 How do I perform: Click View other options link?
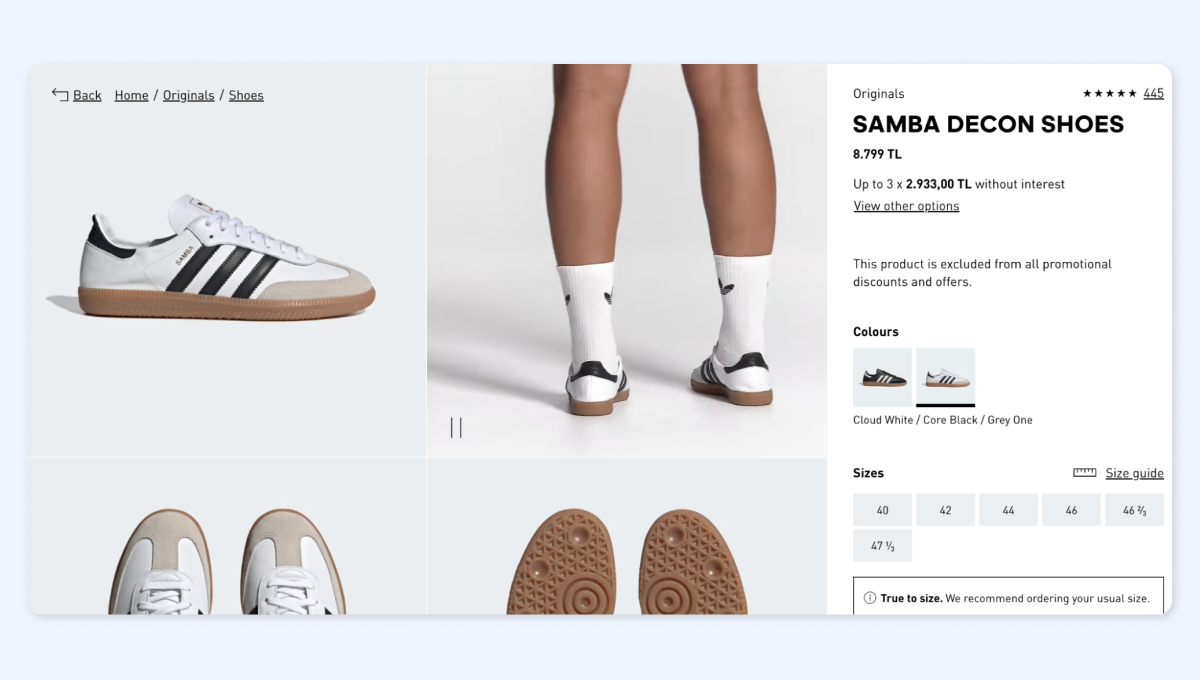tap(906, 207)
